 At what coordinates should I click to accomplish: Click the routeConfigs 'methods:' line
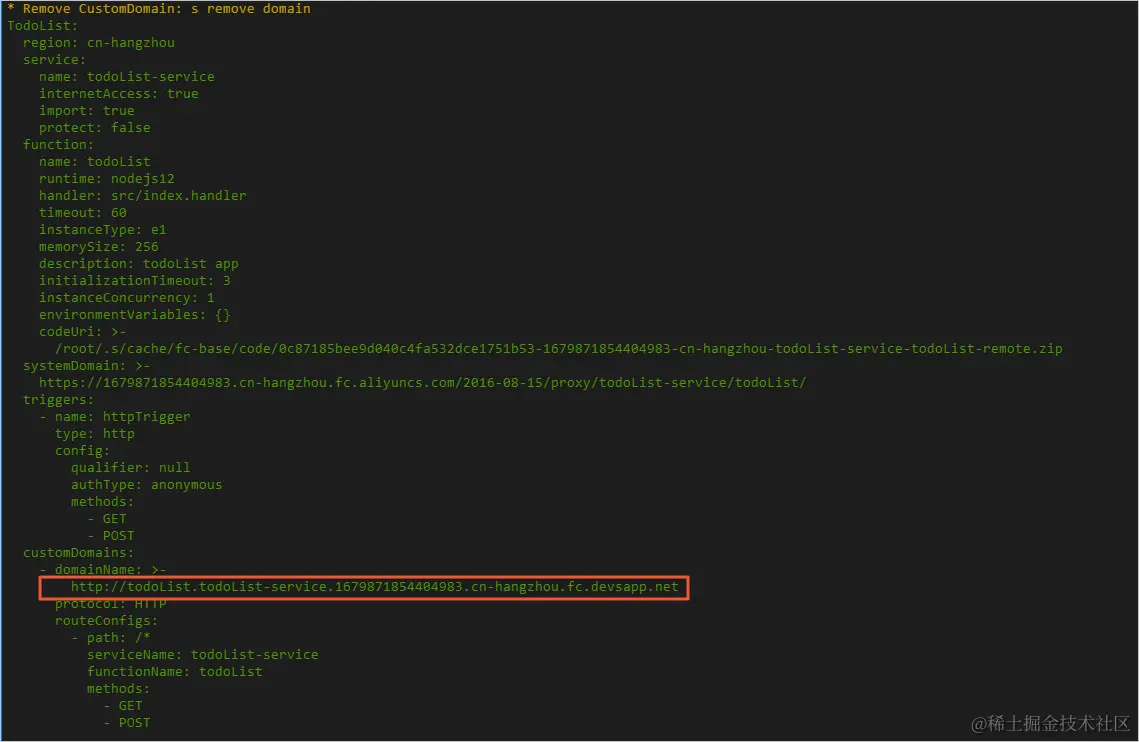click(x=118, y=689)
